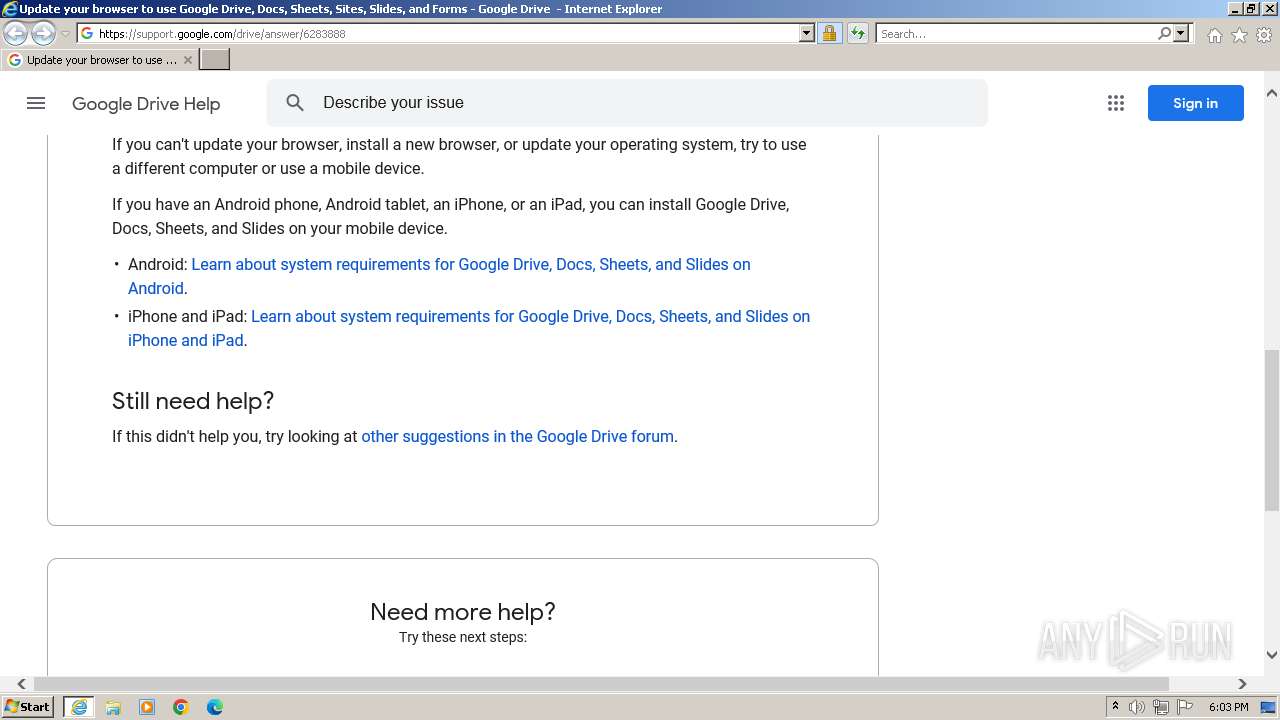Open Internet Explorer taskbar icon
The height and width of the screenshot is (720, 1280).
79,707
